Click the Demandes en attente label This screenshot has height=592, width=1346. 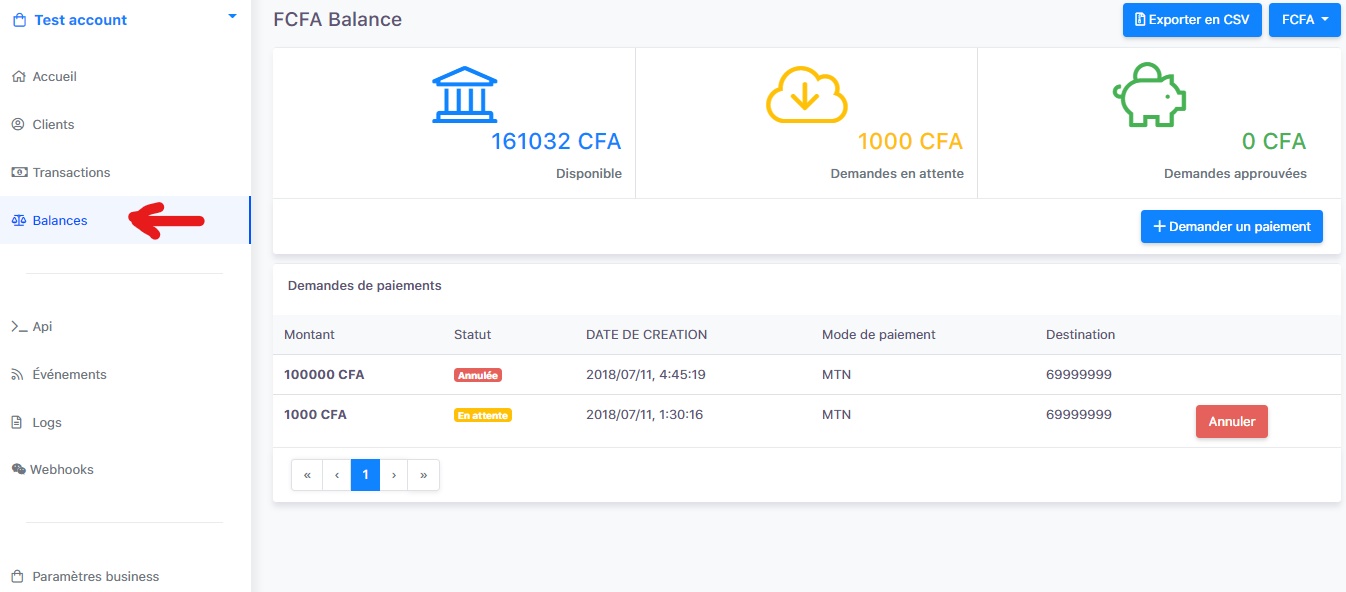coord(897,174)
